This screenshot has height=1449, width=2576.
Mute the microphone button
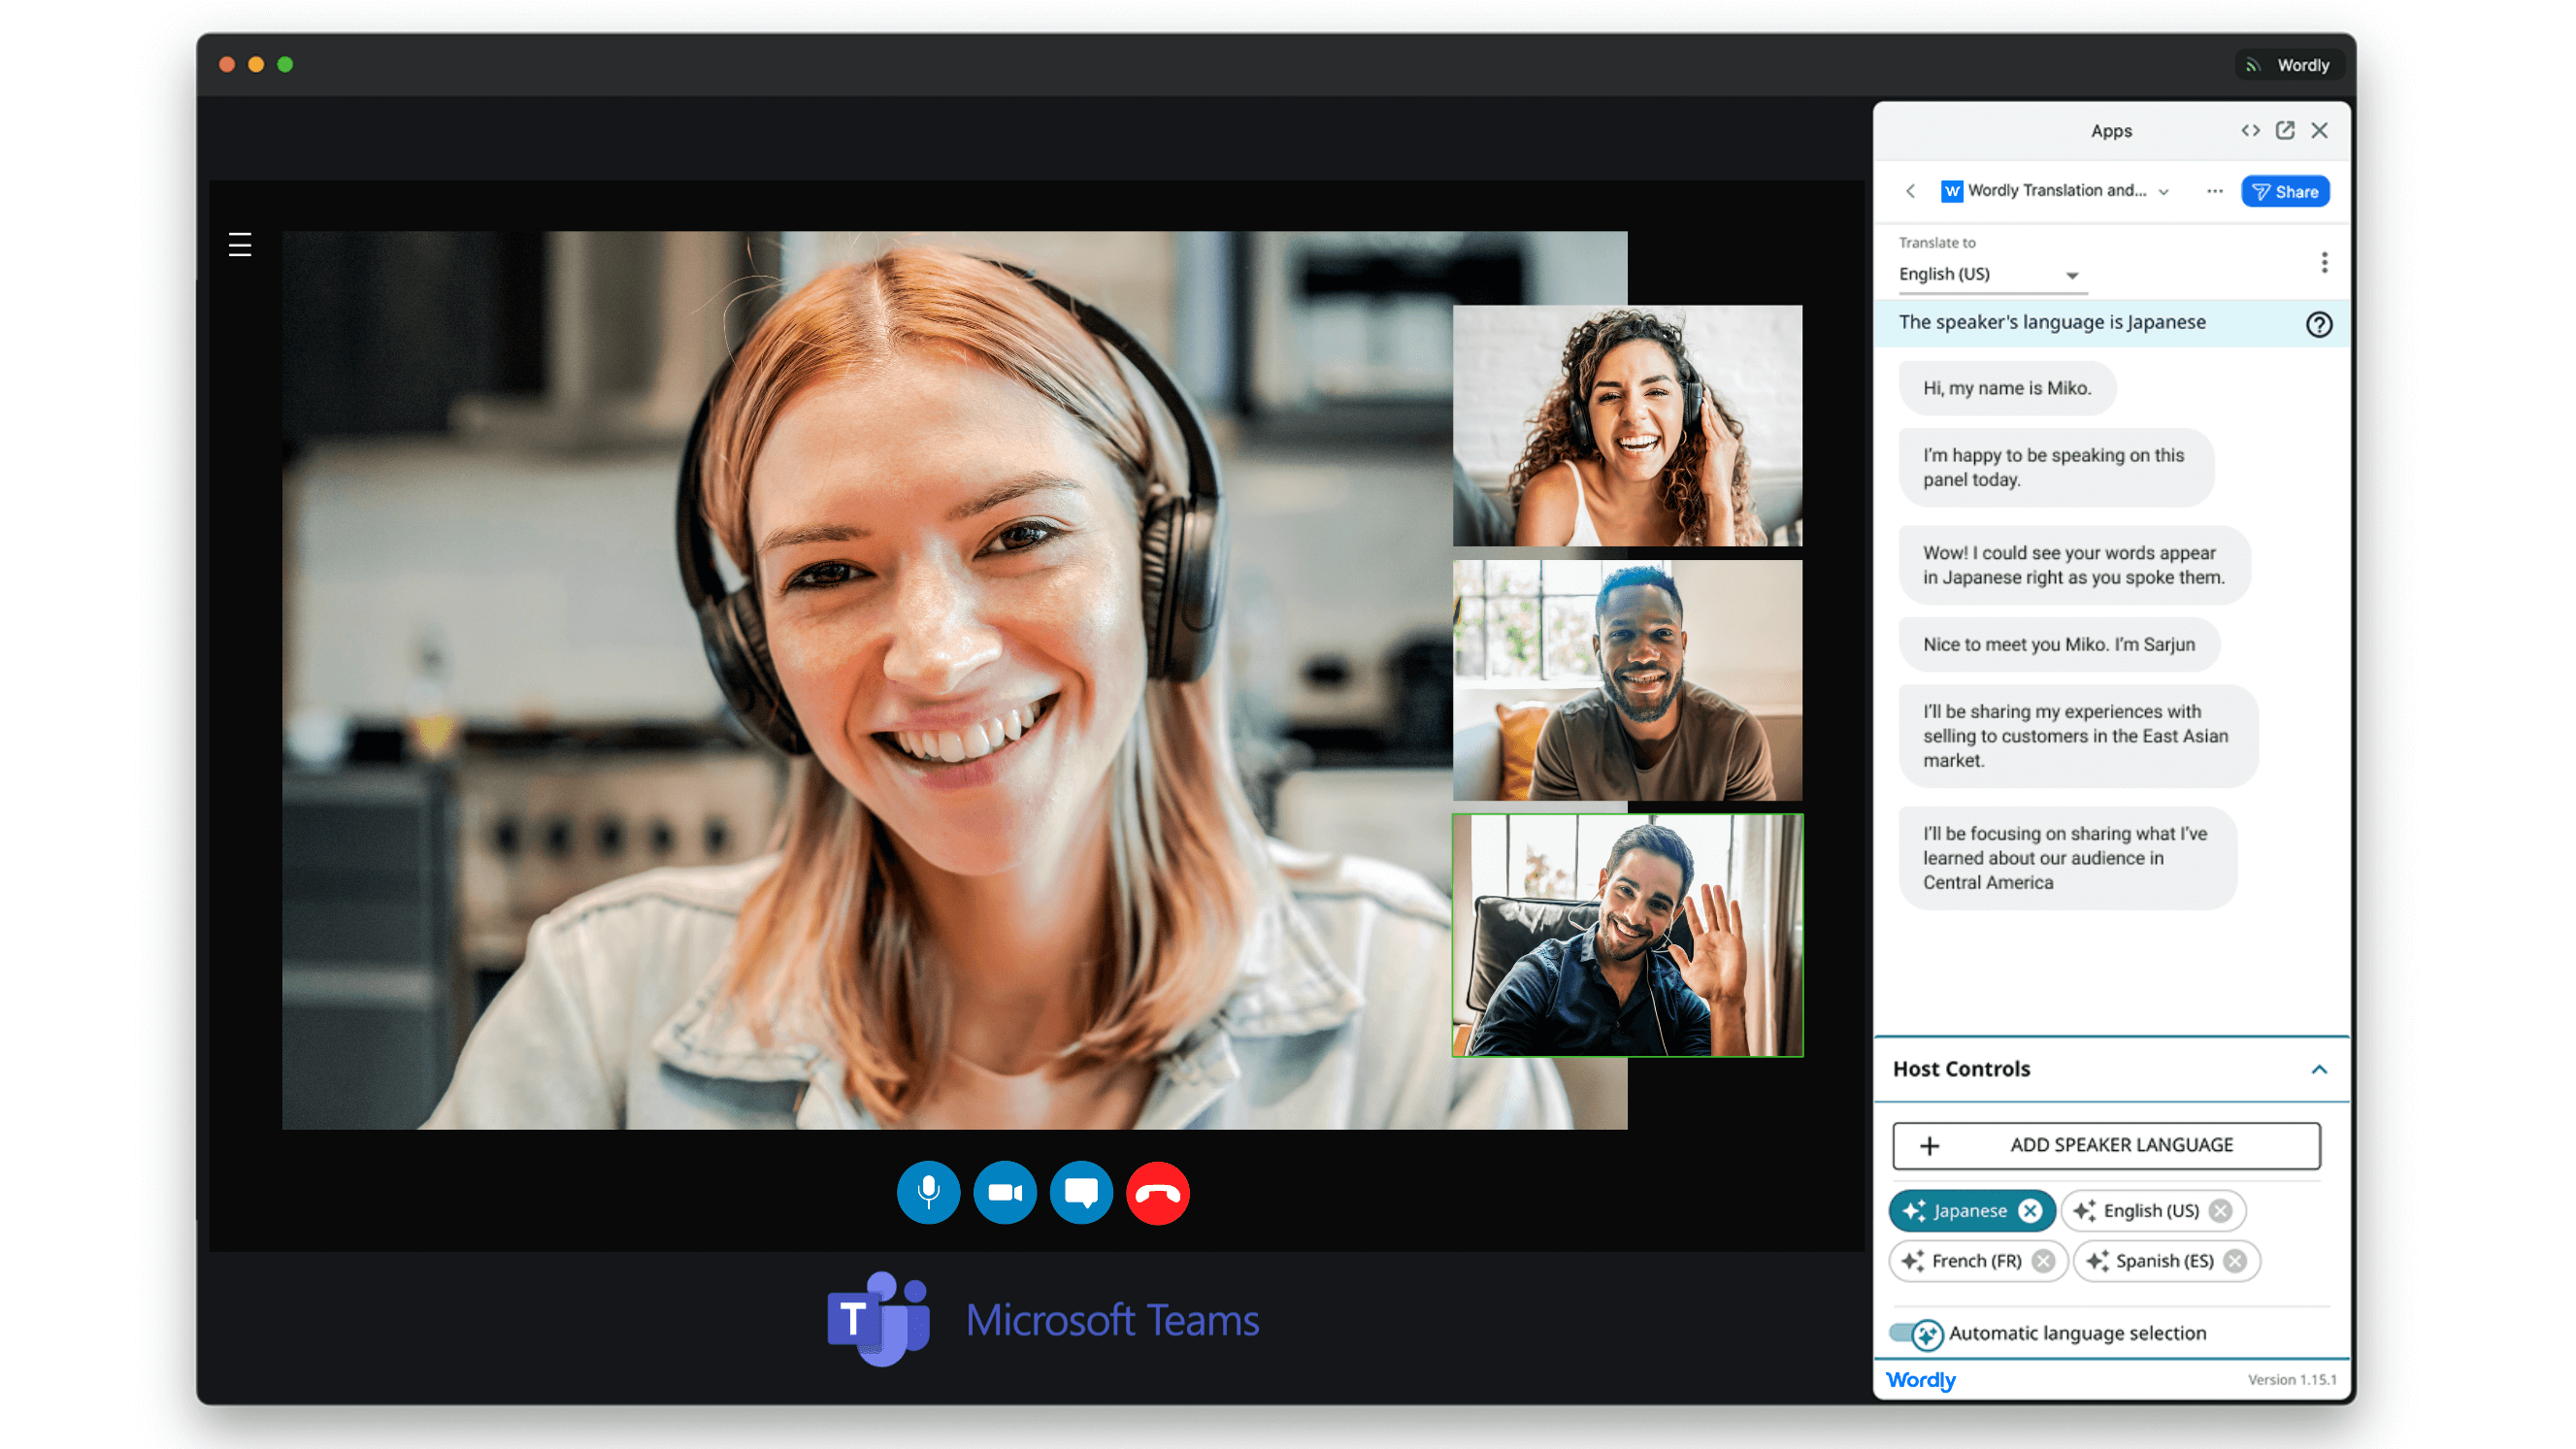[x=928, y=1192]
